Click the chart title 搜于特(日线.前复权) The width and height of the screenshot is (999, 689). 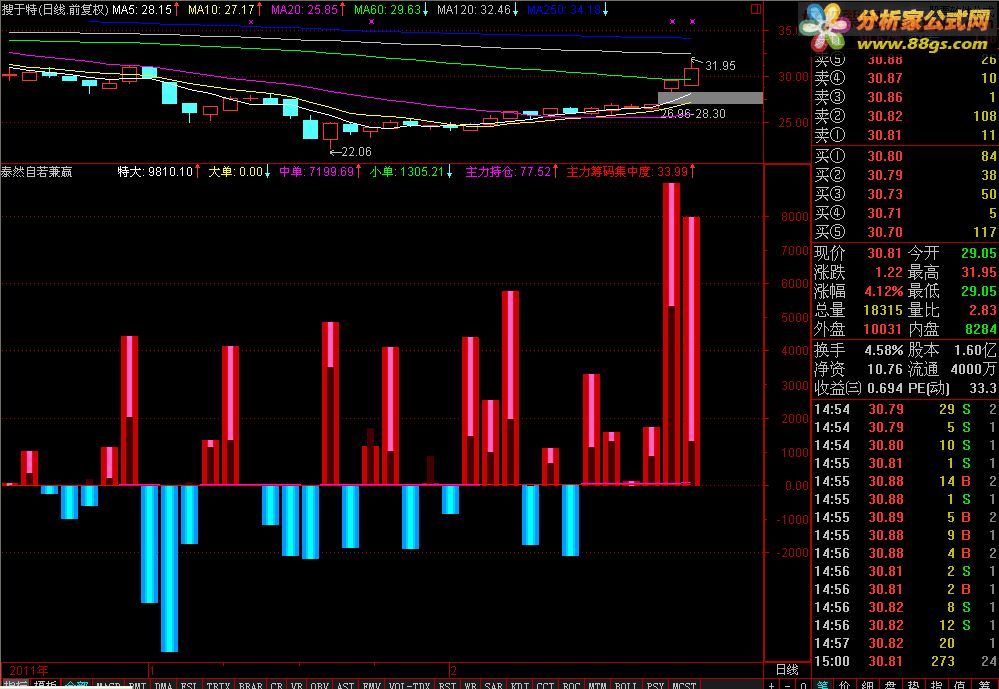pos(55,10)
